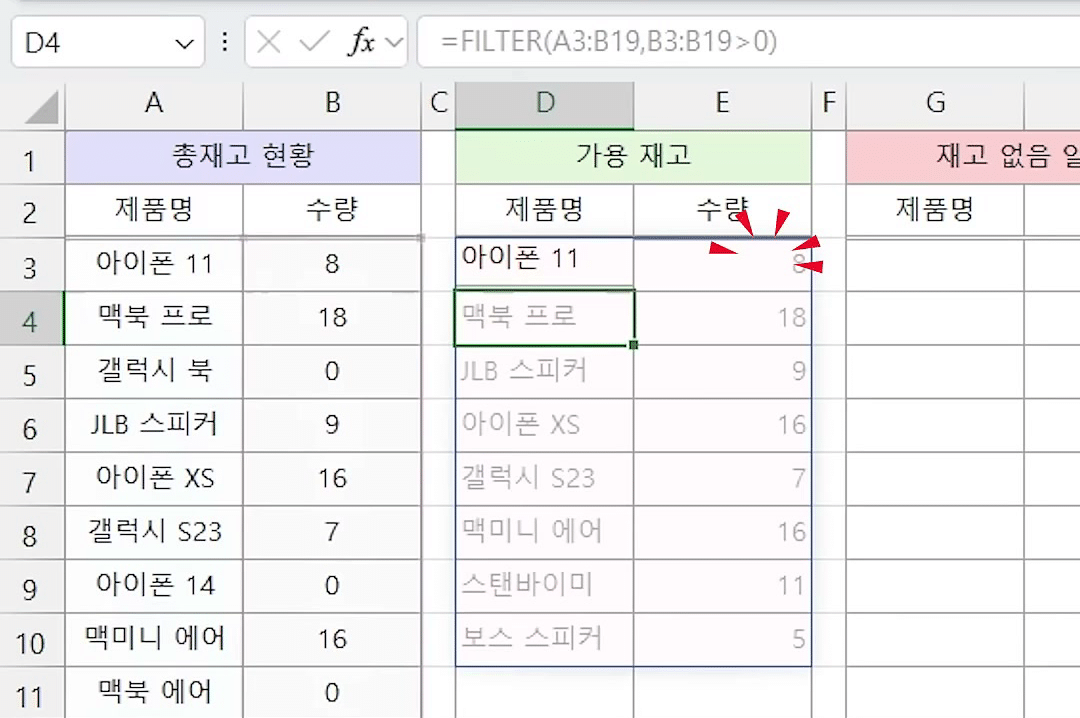The image size is (1080, 718).
Task: Click cell A10 '맥미니 에어'
Action: 154,641
